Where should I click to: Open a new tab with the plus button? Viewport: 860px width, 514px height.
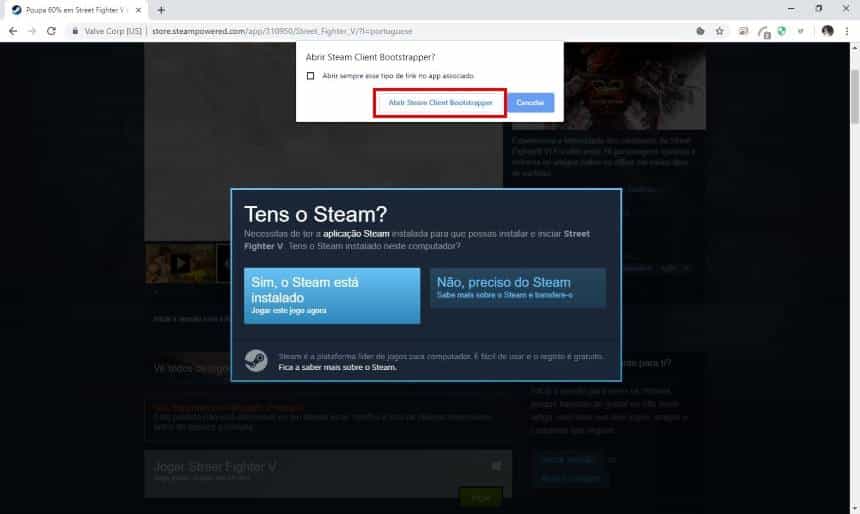[x=161, y=10]
